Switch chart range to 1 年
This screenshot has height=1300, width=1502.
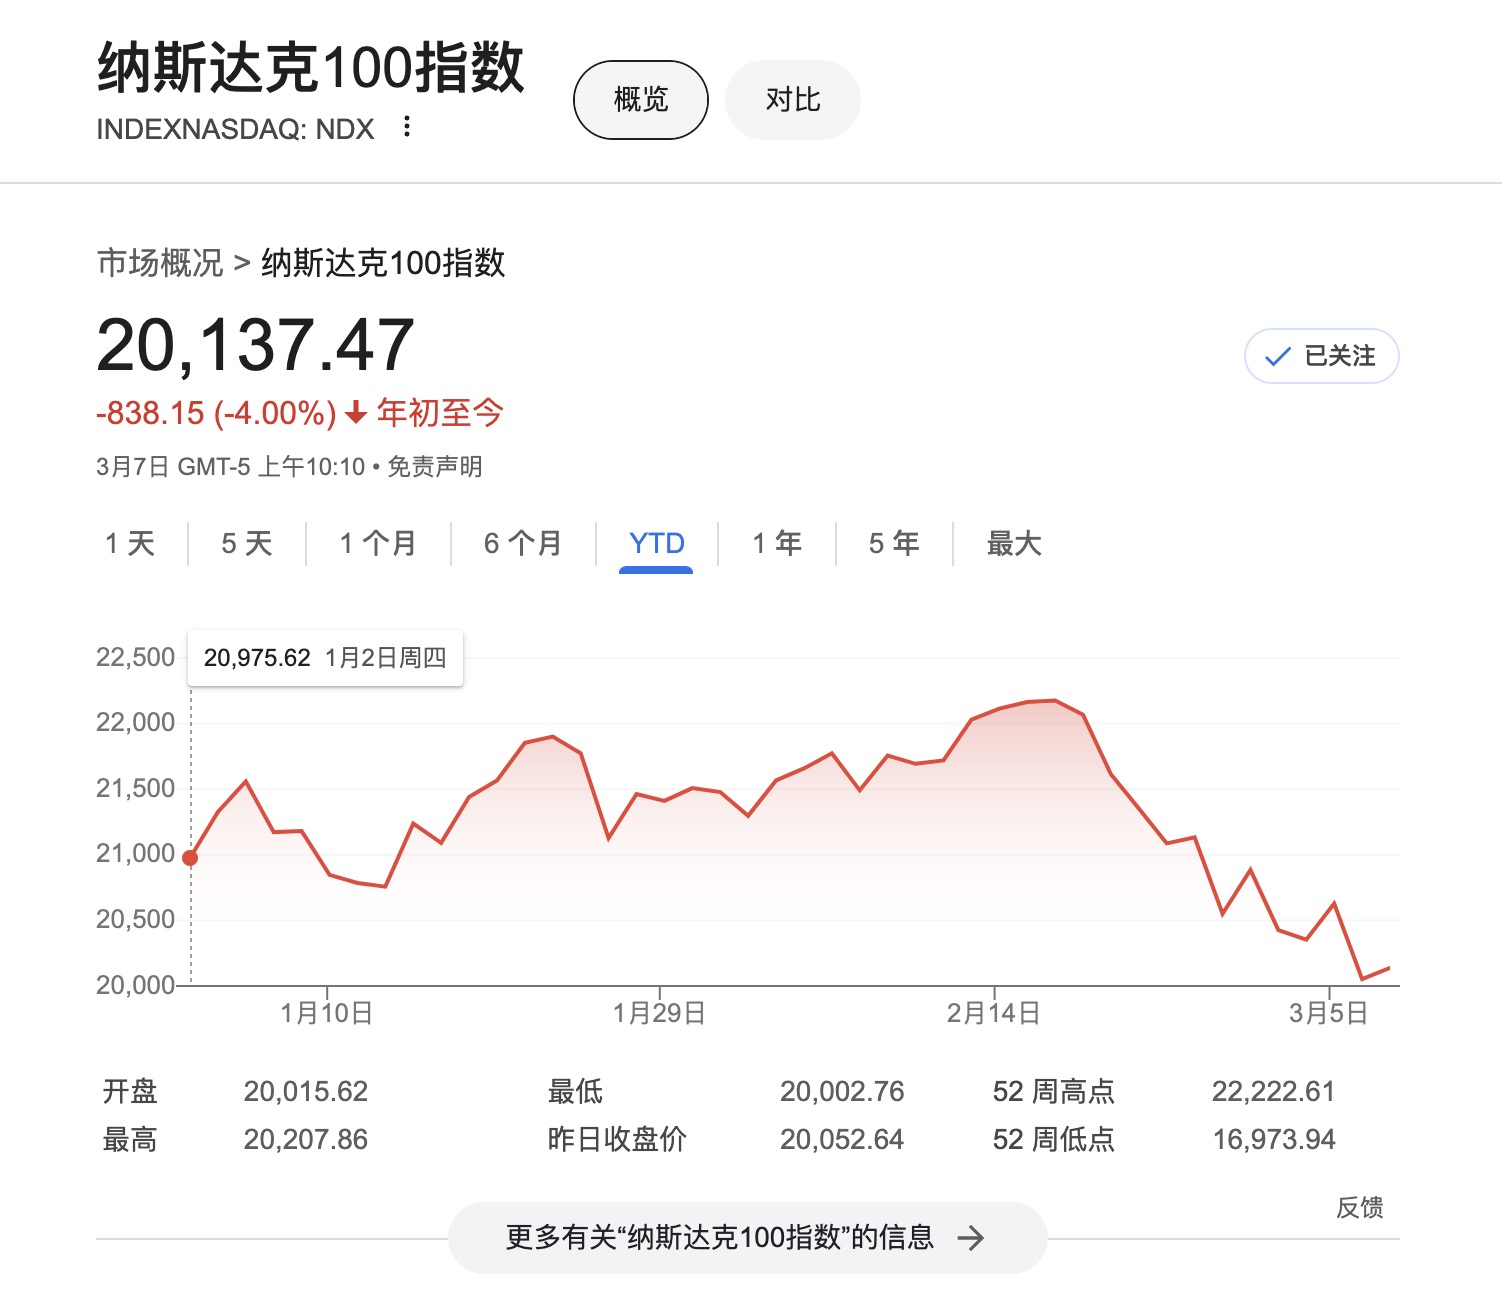(777, 544)
